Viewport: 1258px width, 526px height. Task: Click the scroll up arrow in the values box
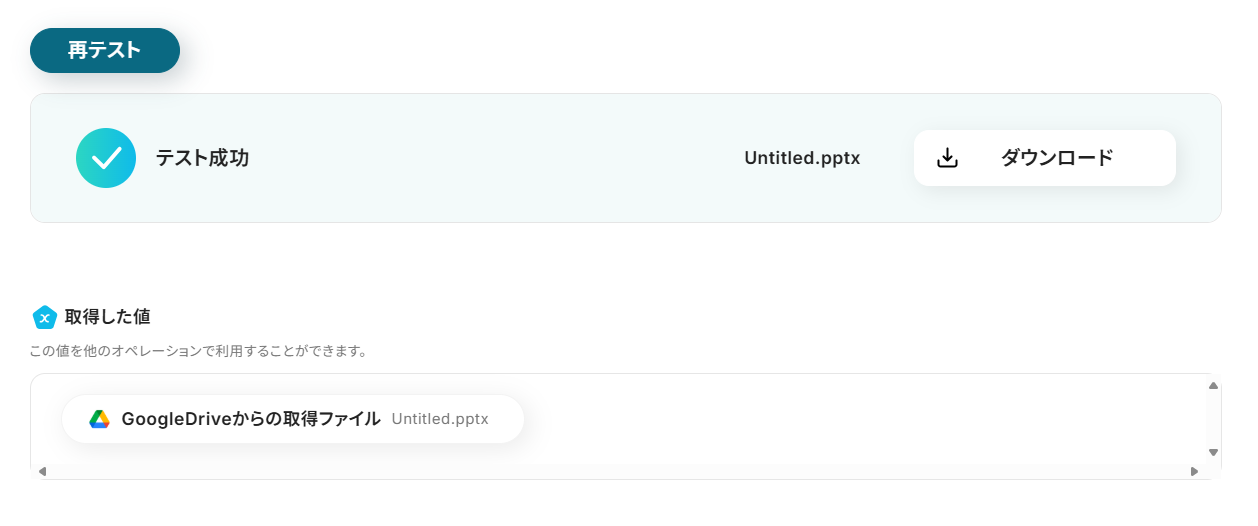point(1213,385)
